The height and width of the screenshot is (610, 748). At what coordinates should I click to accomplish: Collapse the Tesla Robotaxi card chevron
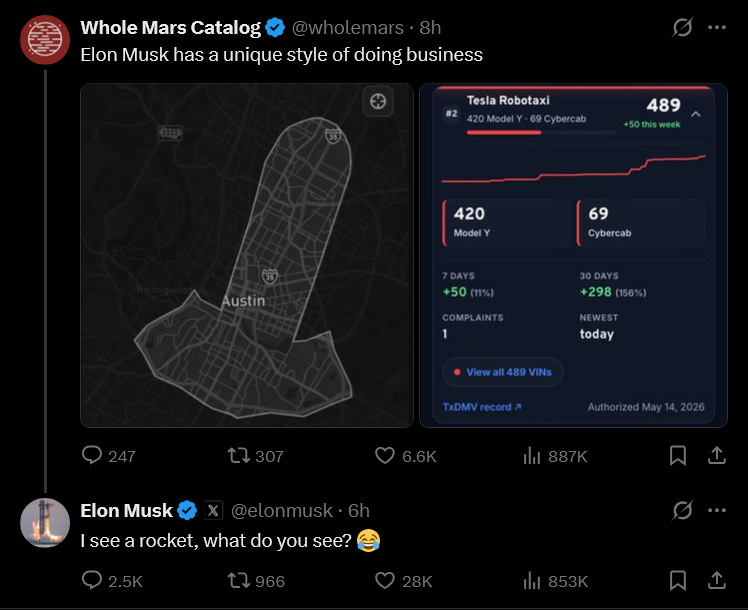pyautogui.click(x=696, y=114)
